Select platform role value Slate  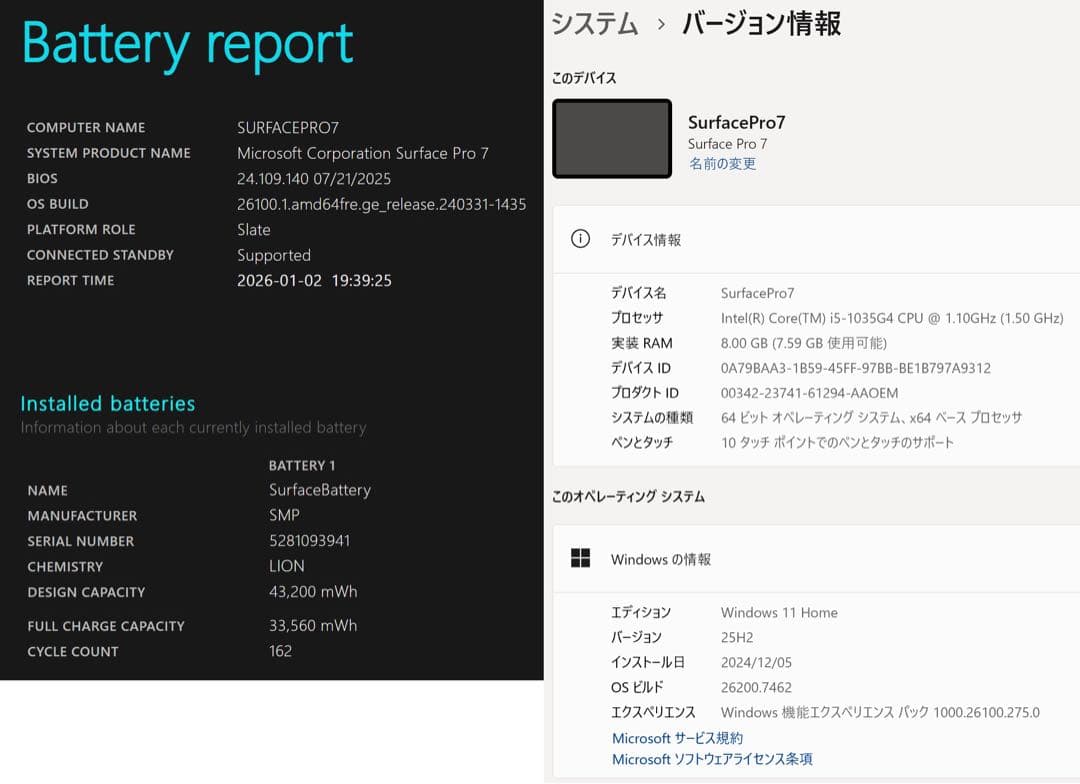253,229
